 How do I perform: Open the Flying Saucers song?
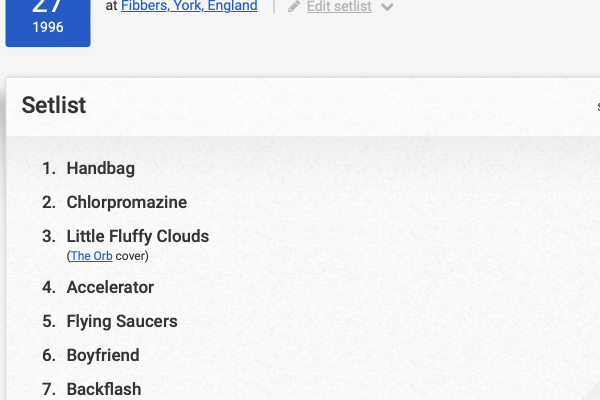point(121,321)
